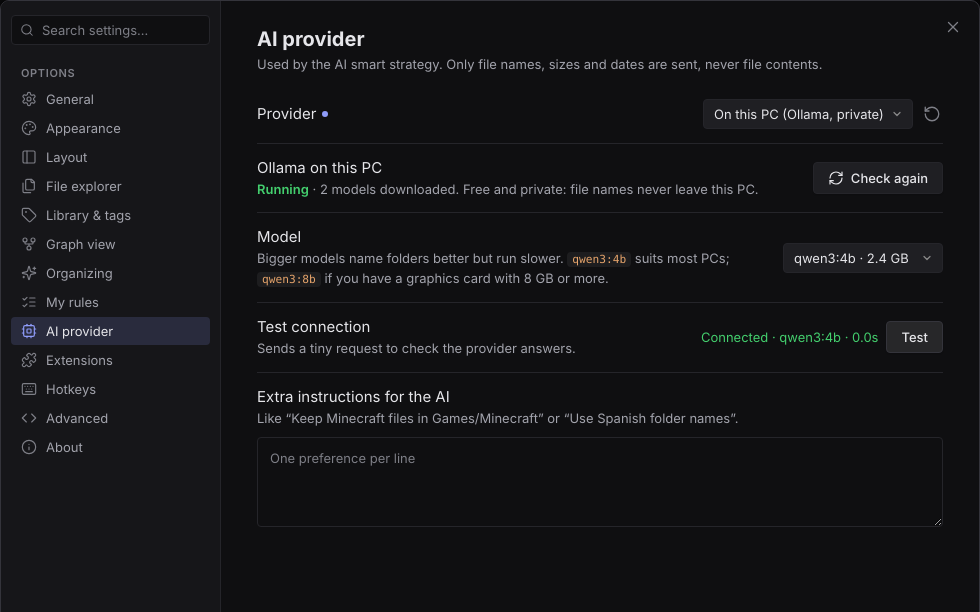This screenshot has width=980, height=612.
Task: Focus the Search settings field
Action: click(111, 30)
